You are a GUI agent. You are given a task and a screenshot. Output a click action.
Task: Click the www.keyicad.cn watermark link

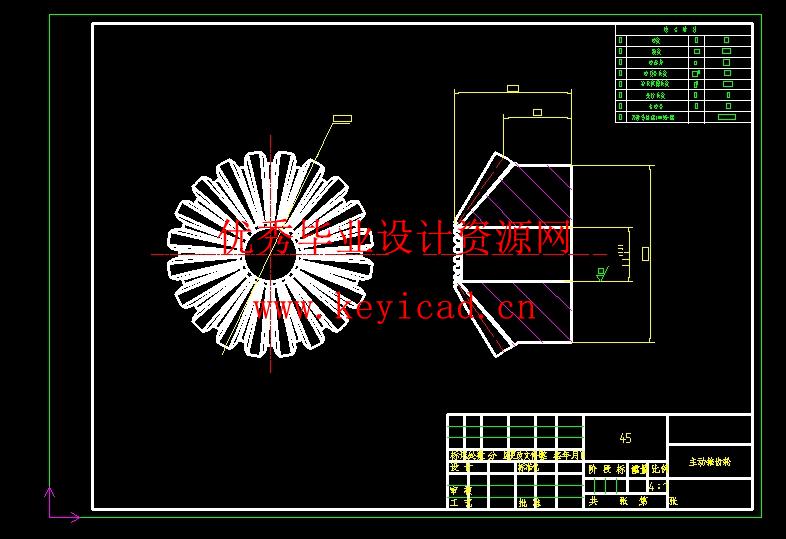393,308
